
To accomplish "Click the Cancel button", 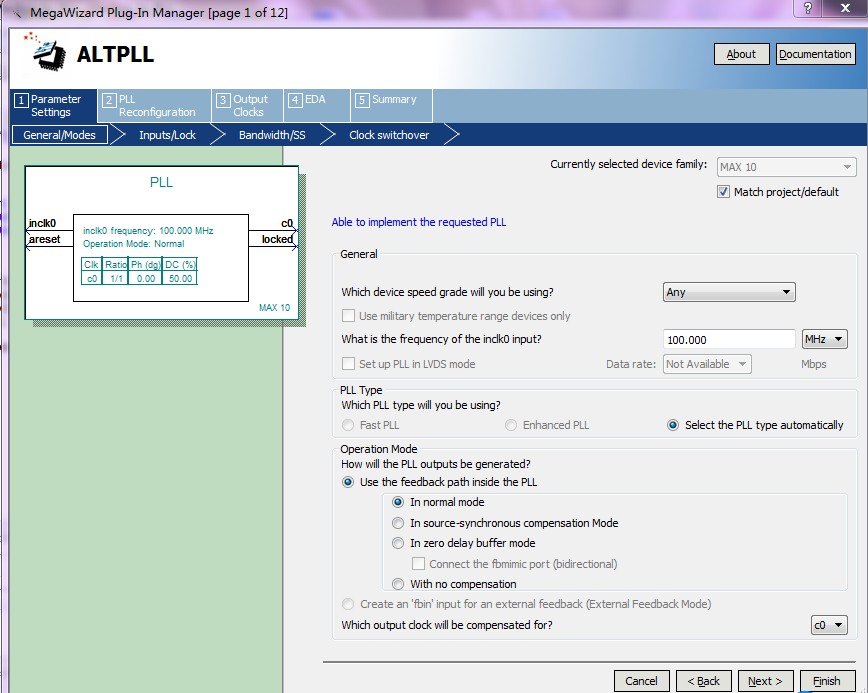I will coord(641,681).
